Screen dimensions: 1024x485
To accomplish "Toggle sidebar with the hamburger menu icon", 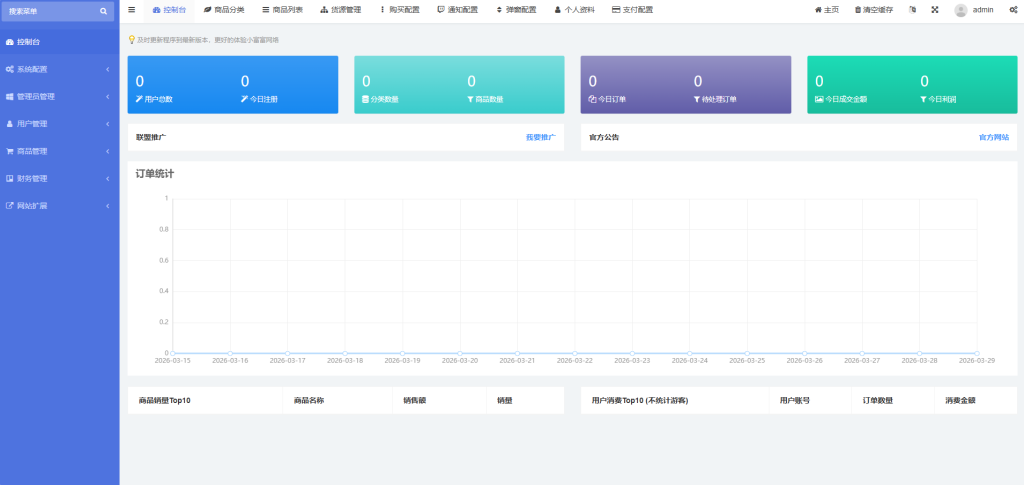I will point(132,10).
